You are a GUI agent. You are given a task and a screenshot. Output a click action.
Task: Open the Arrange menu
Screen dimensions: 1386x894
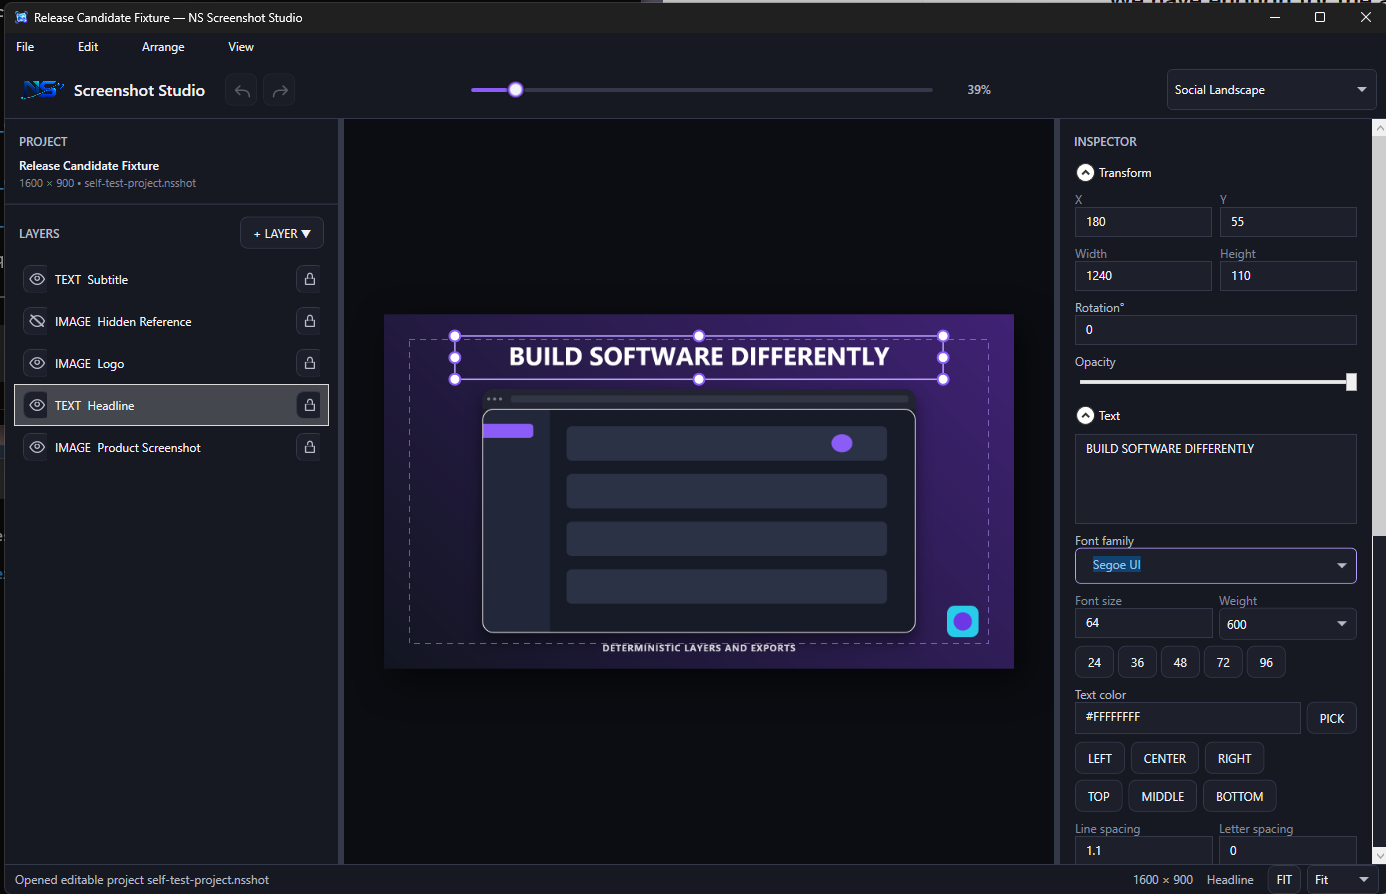pyautogui.click(x=163, y=47)
